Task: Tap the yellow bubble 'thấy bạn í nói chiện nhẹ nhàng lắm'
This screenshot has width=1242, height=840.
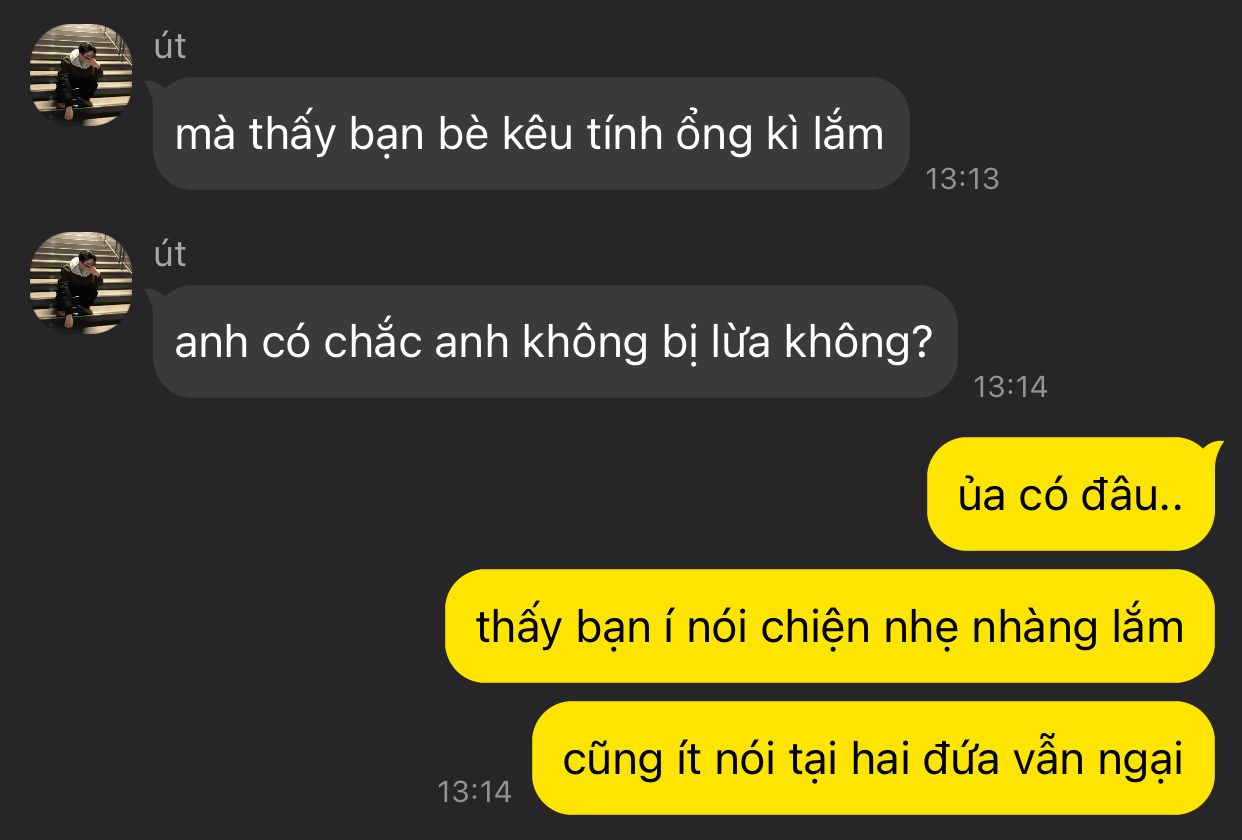Action: [x=830, y=626]
